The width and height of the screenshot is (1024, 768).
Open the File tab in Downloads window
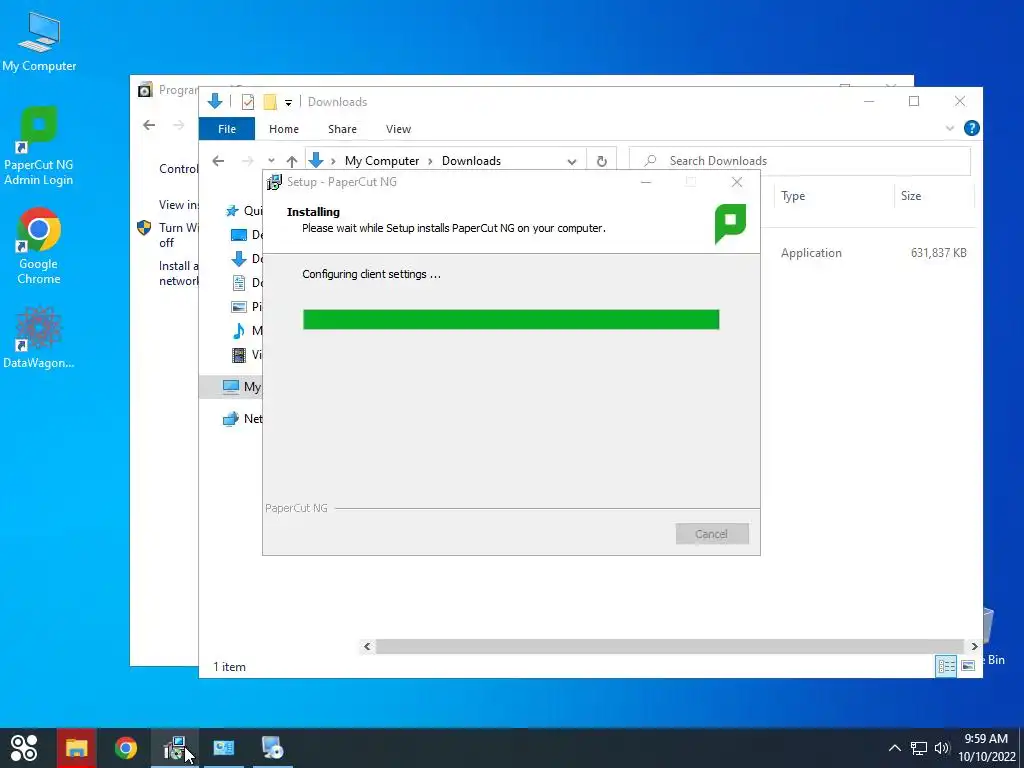click(227, 129)
